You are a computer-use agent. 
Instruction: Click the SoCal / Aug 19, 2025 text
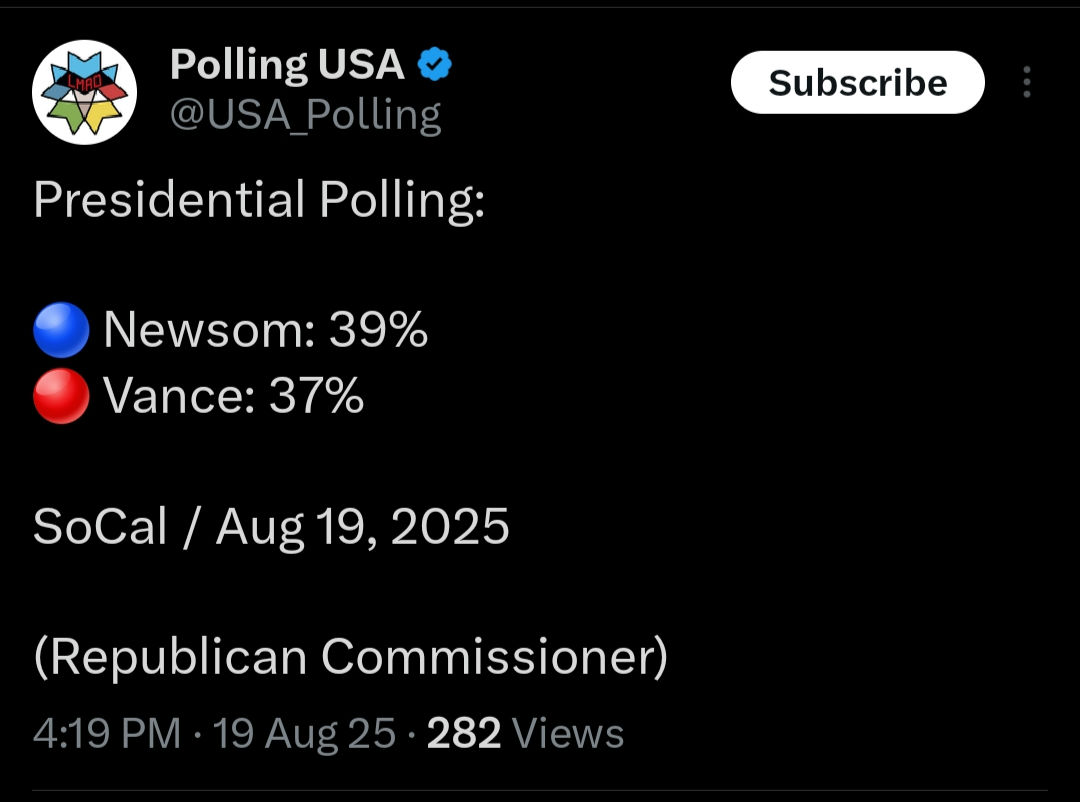(x=271, y=527)
